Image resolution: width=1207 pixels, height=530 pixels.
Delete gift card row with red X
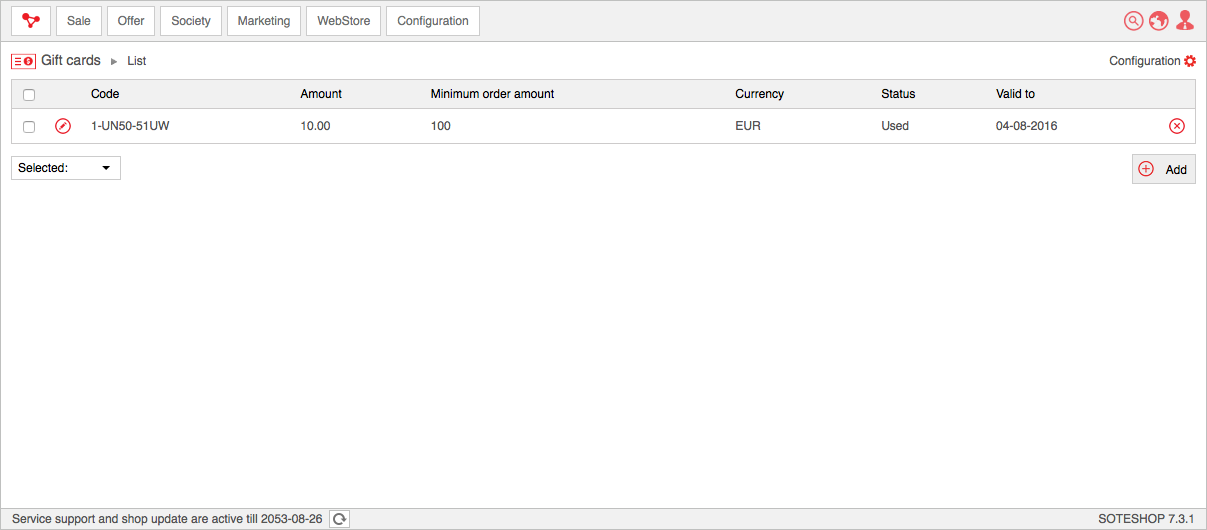[x=1176, y=126]
